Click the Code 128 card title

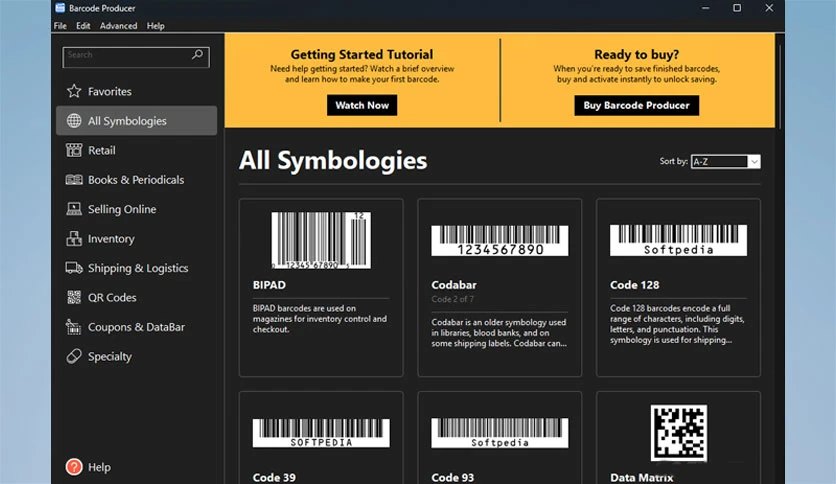634,285
